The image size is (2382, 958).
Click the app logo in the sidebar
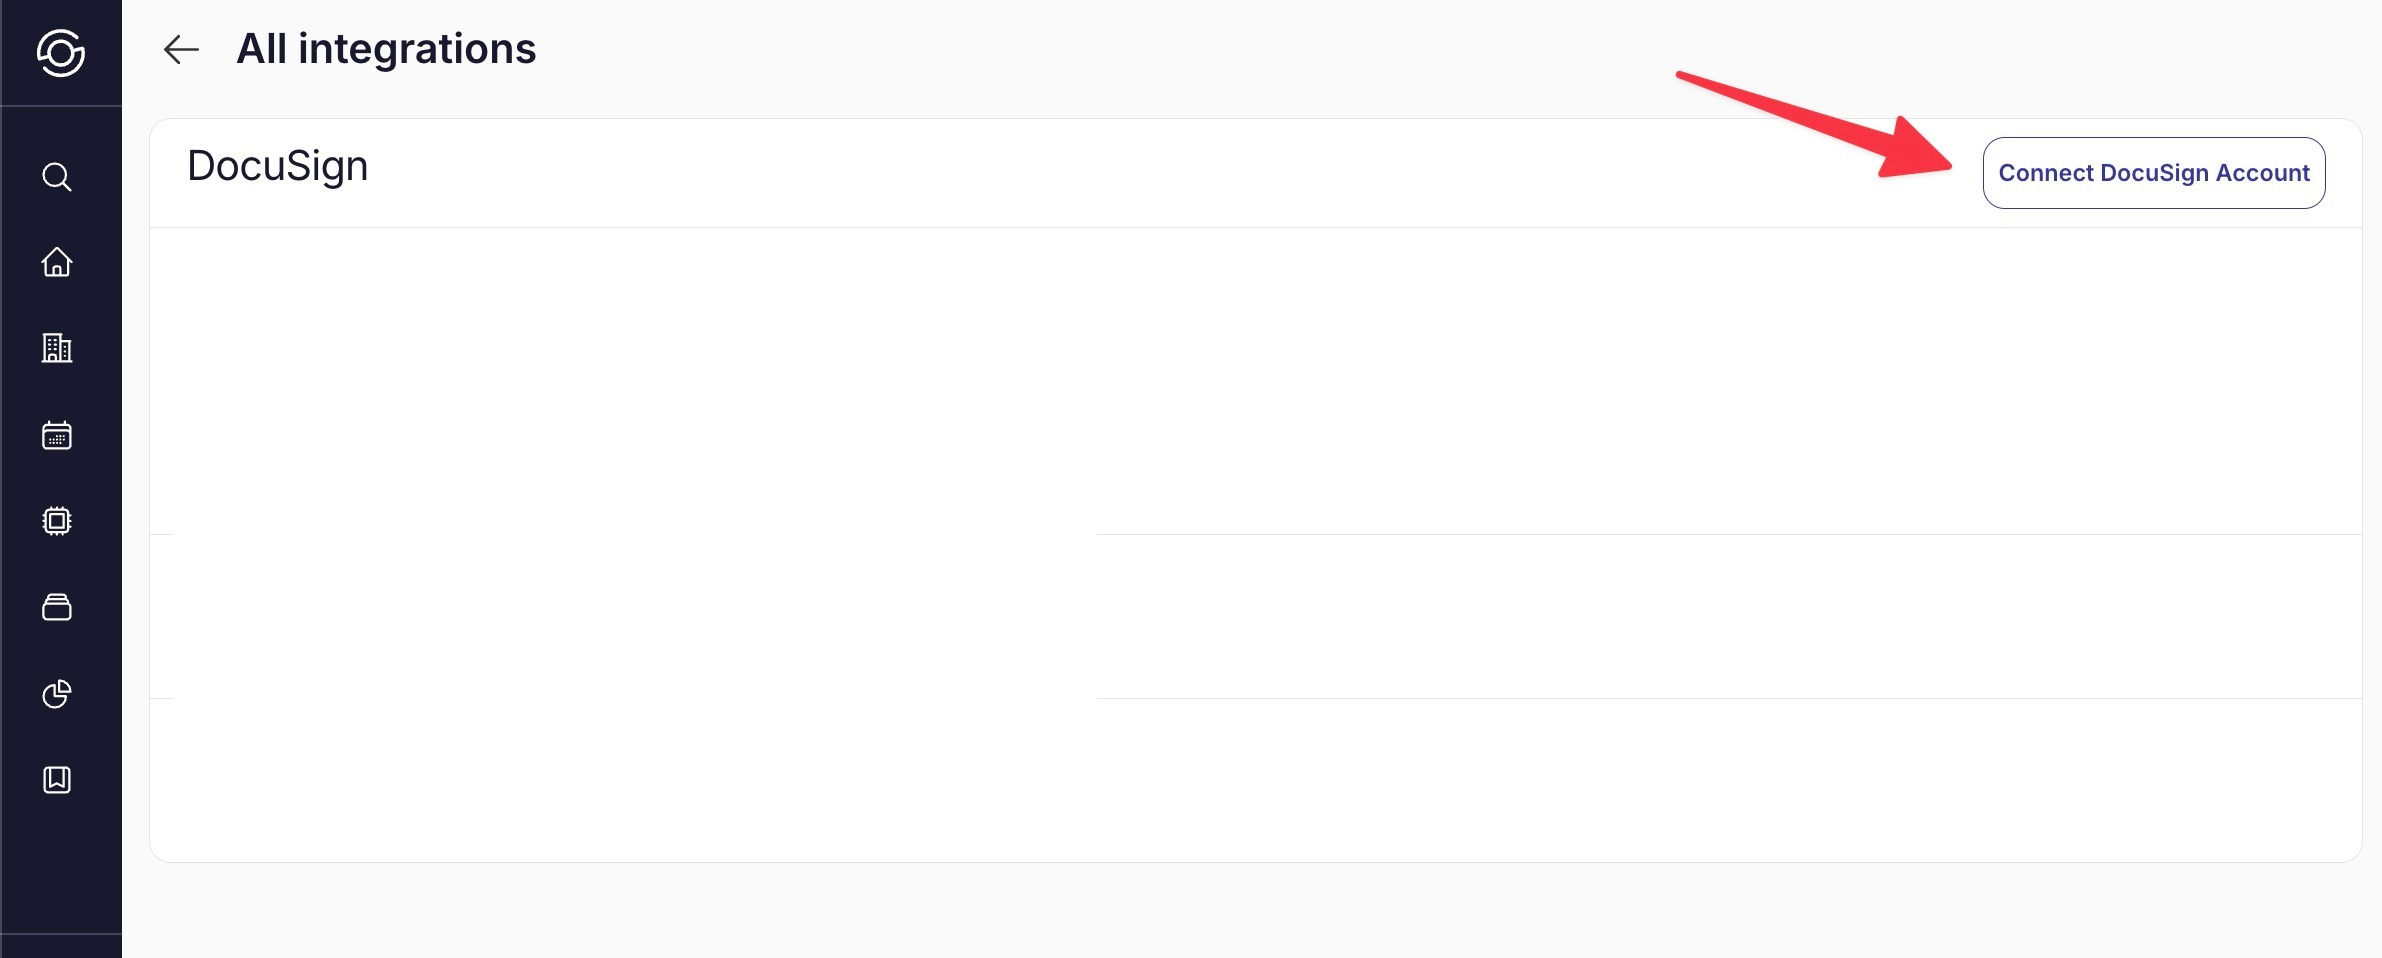point(60,53)
